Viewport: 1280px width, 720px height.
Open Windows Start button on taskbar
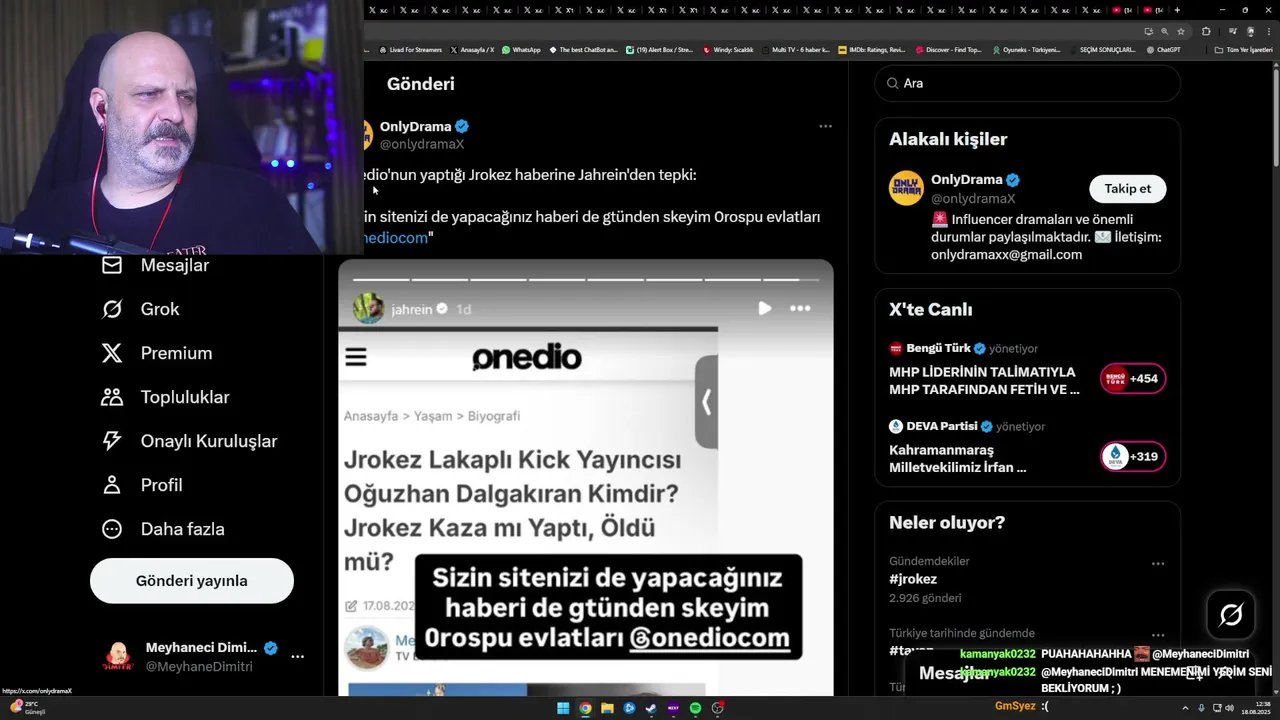[x=563, y=708]
